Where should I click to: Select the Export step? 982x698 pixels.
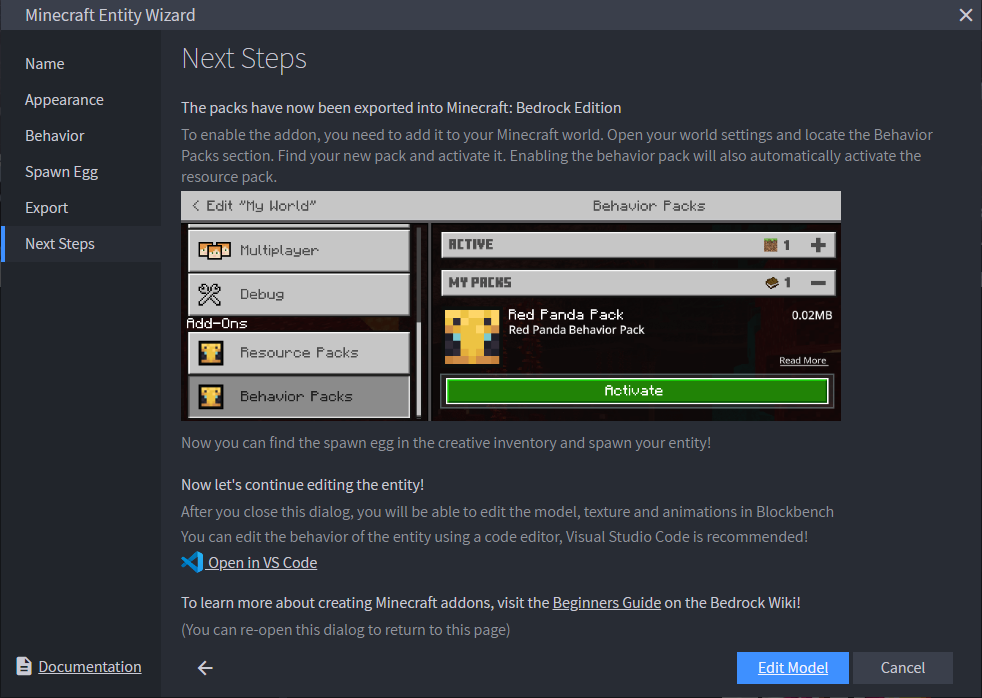[x=46, y=208]
